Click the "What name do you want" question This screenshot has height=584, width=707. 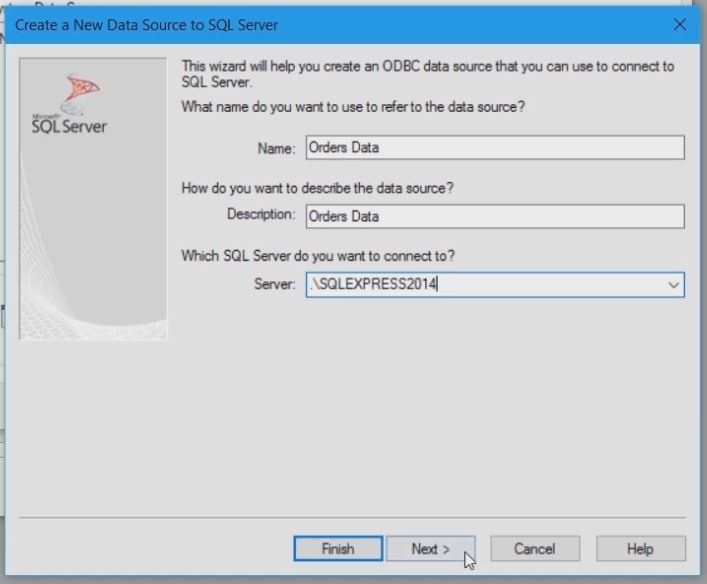click(x=353, y=107)
